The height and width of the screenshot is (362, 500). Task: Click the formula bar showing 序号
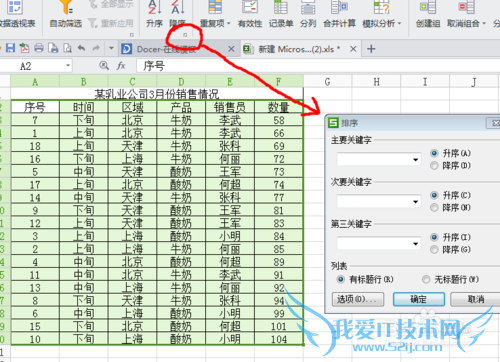coord(318,66)
